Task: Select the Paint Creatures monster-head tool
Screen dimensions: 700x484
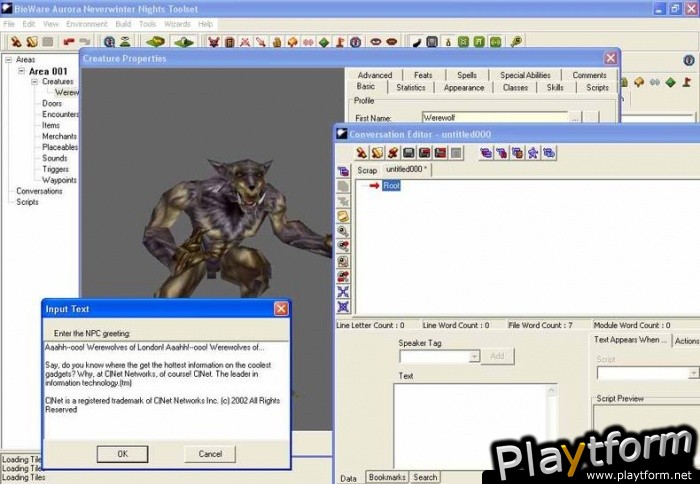Action: tap(214, 42)
